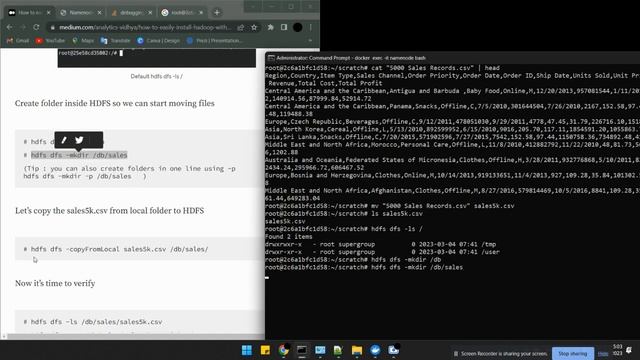Image resolution: width=640 pixels, height=360 pixels.
Task: Switch to the Medium 'How to' browser tab
Action: click(x=29, y=13)
